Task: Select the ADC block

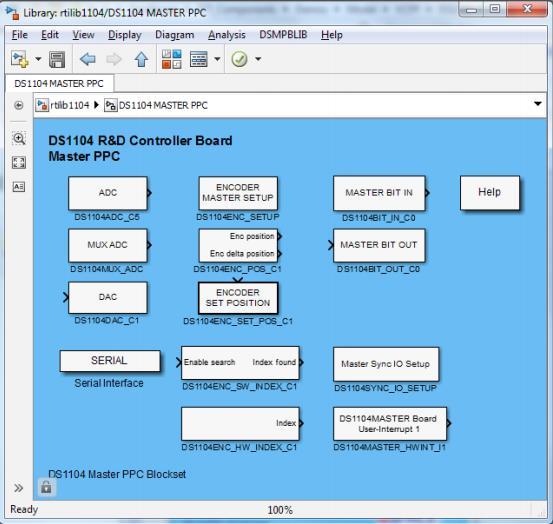Action: (x=108, y=193)
